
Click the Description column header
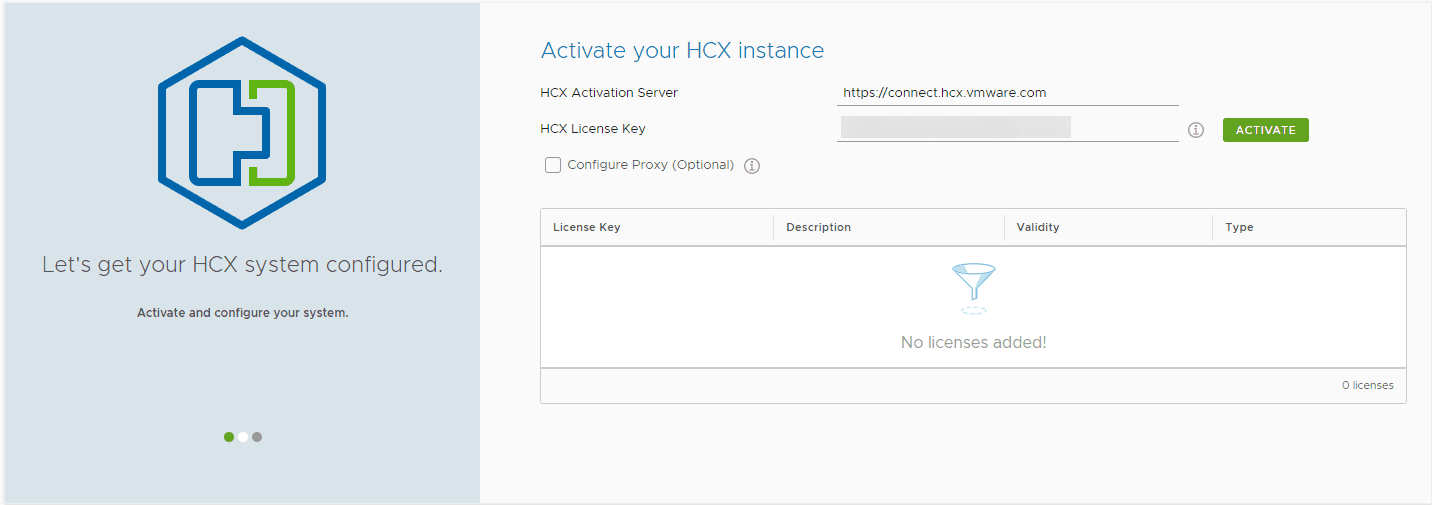pos(818,227)
